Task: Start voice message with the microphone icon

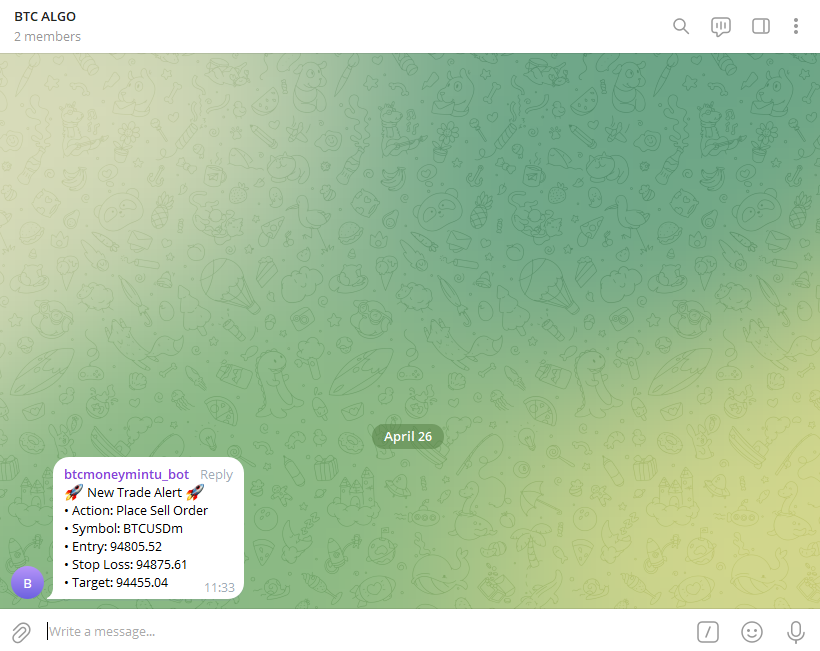Action: (795, 632)
